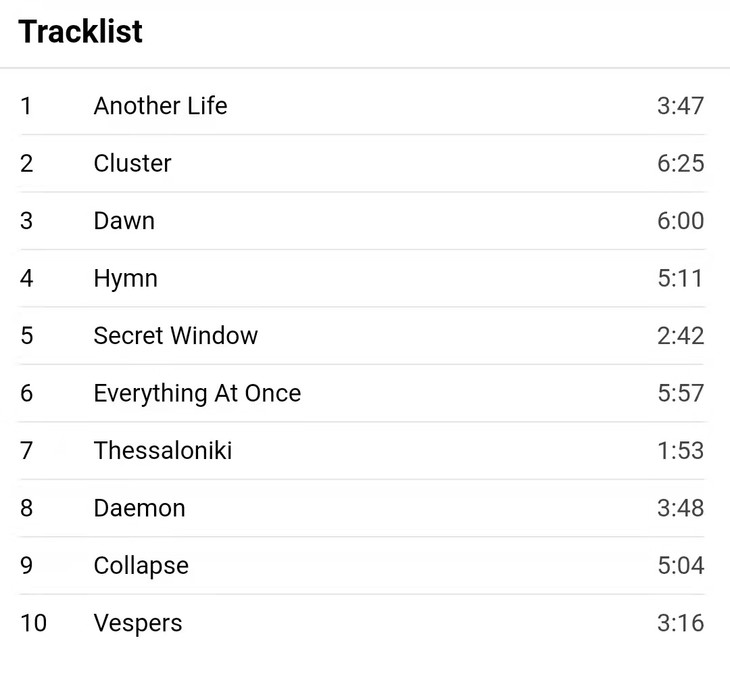Click the Tracklist heading
Screen dimensions: 730x676
(81, 32)
